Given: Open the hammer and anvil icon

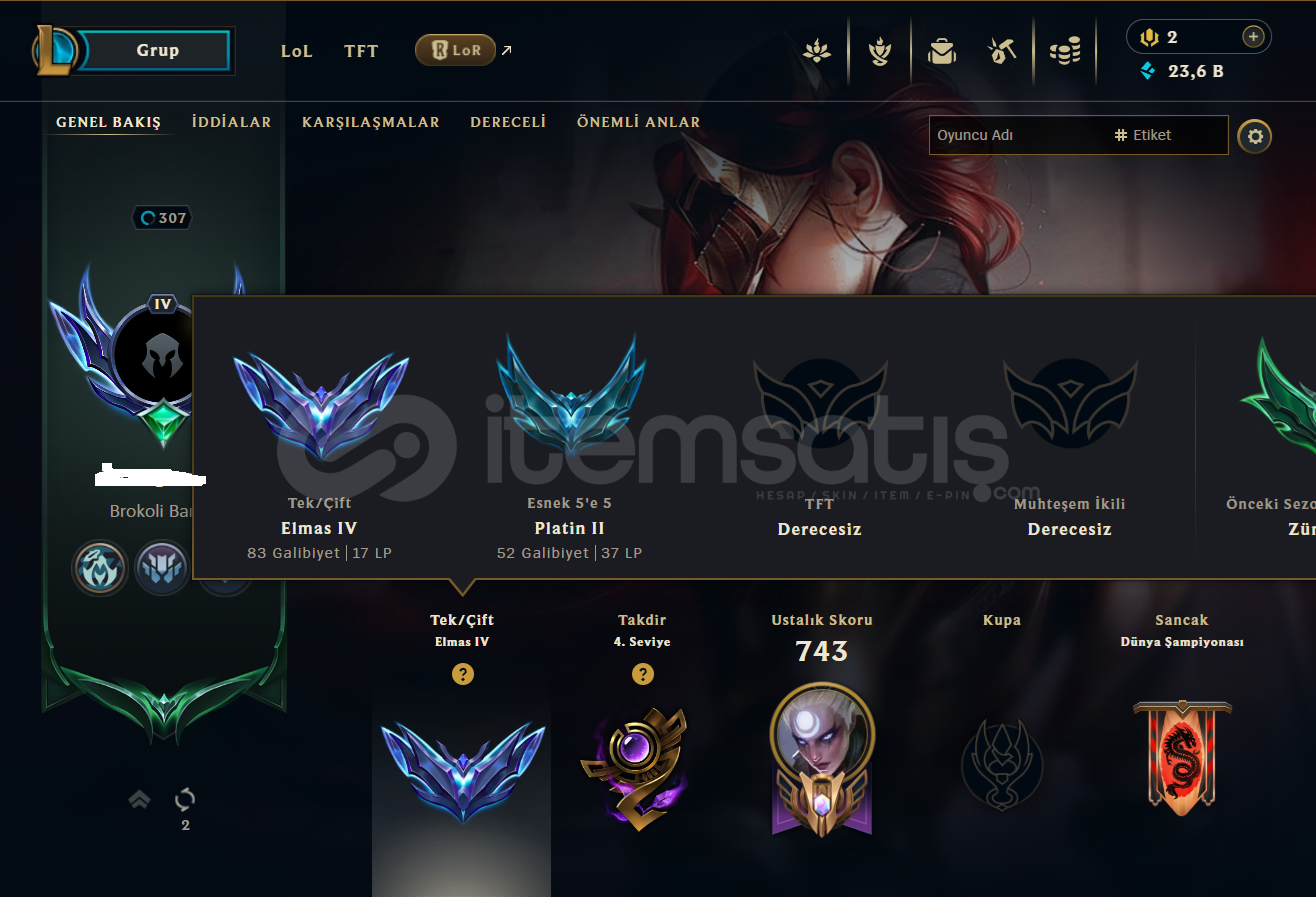Looking at the screenshot, I should [x=1002, y=50].
